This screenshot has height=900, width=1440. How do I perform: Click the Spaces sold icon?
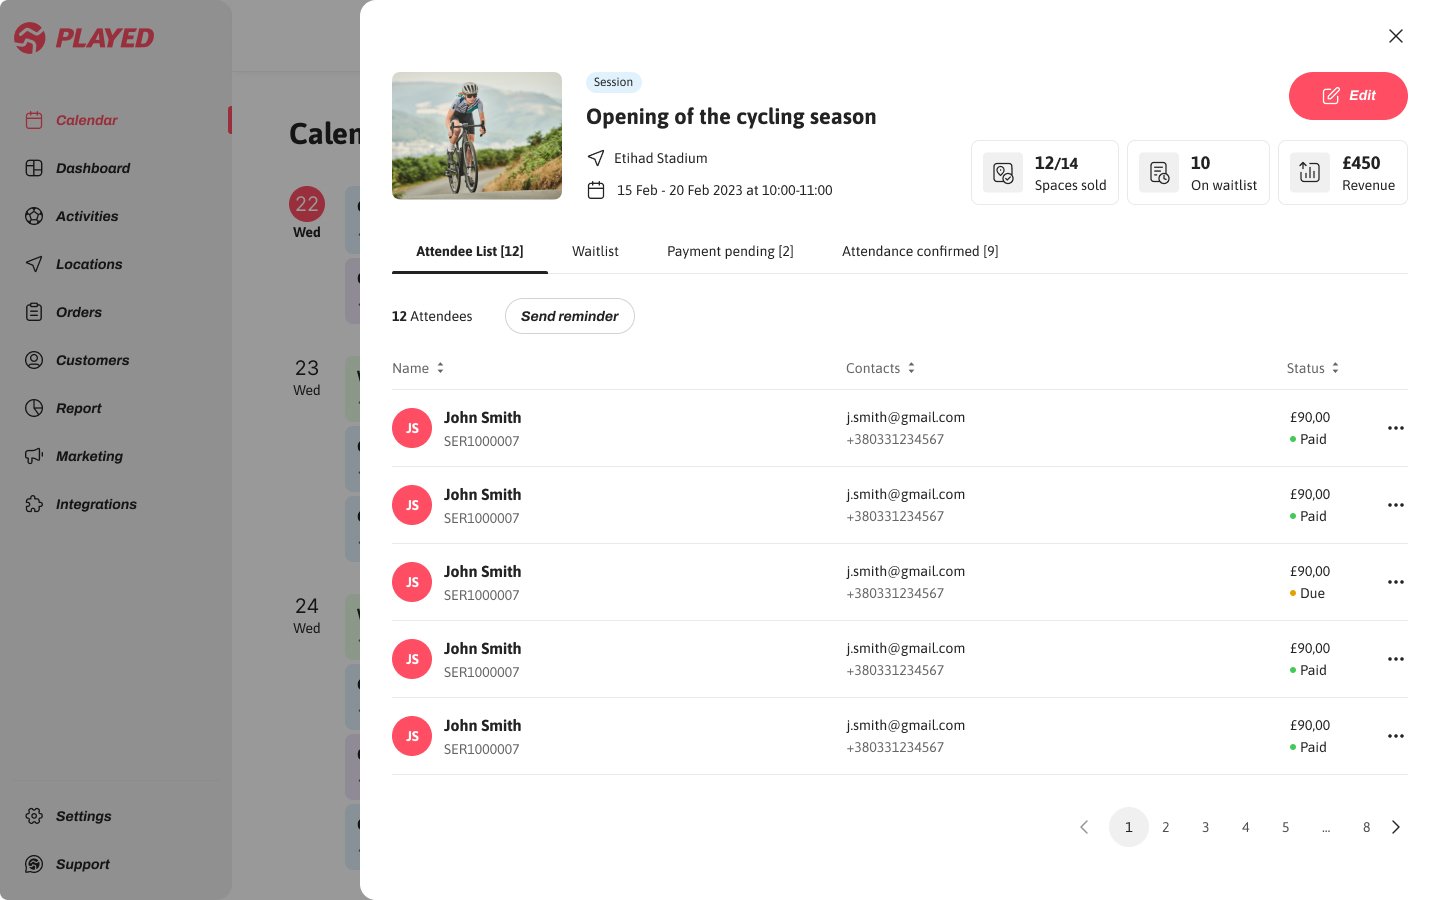pos(1003,173)
